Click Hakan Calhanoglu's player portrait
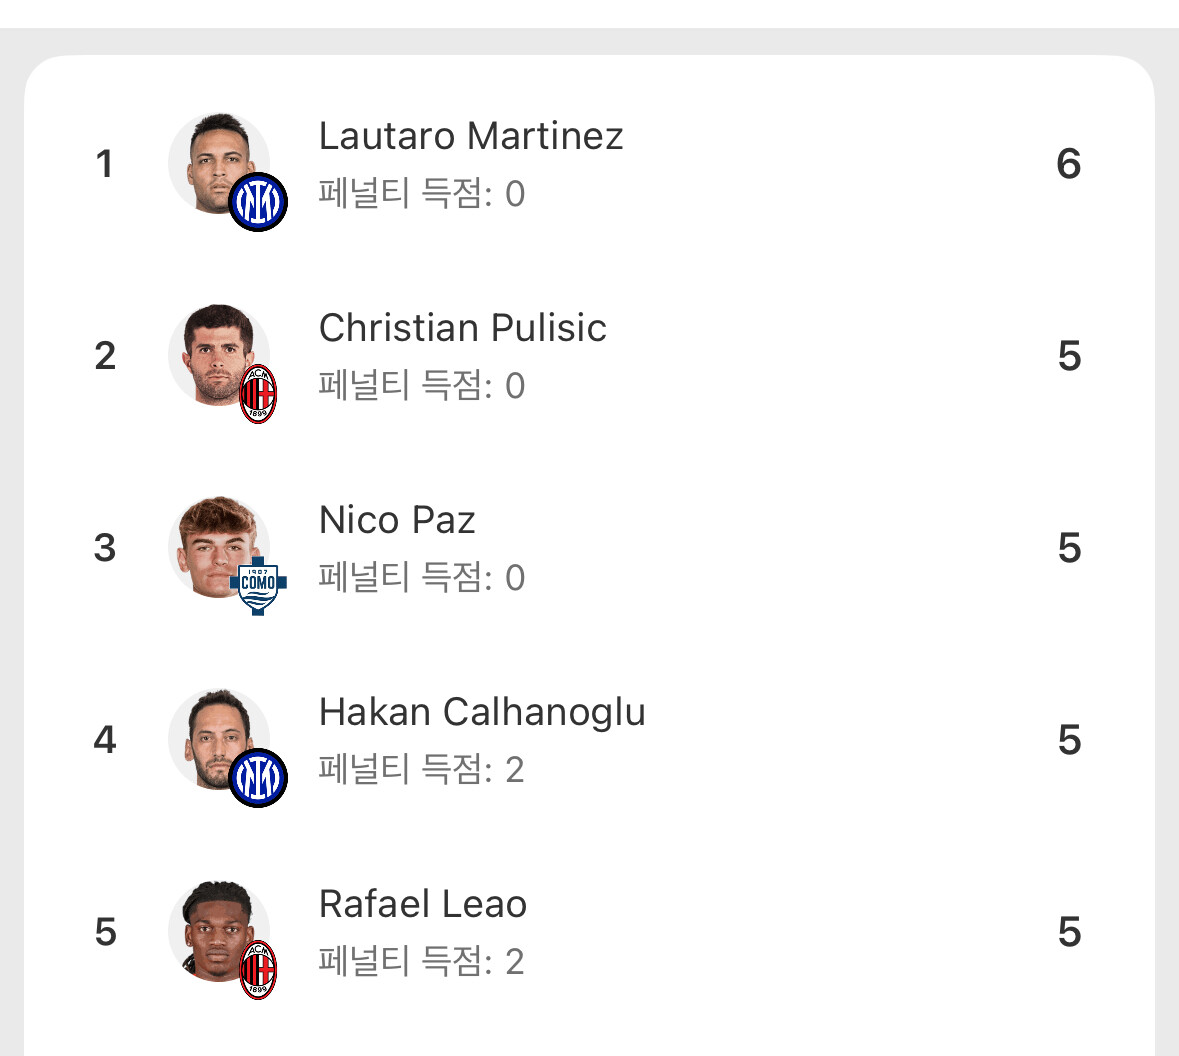 (213, 734)
